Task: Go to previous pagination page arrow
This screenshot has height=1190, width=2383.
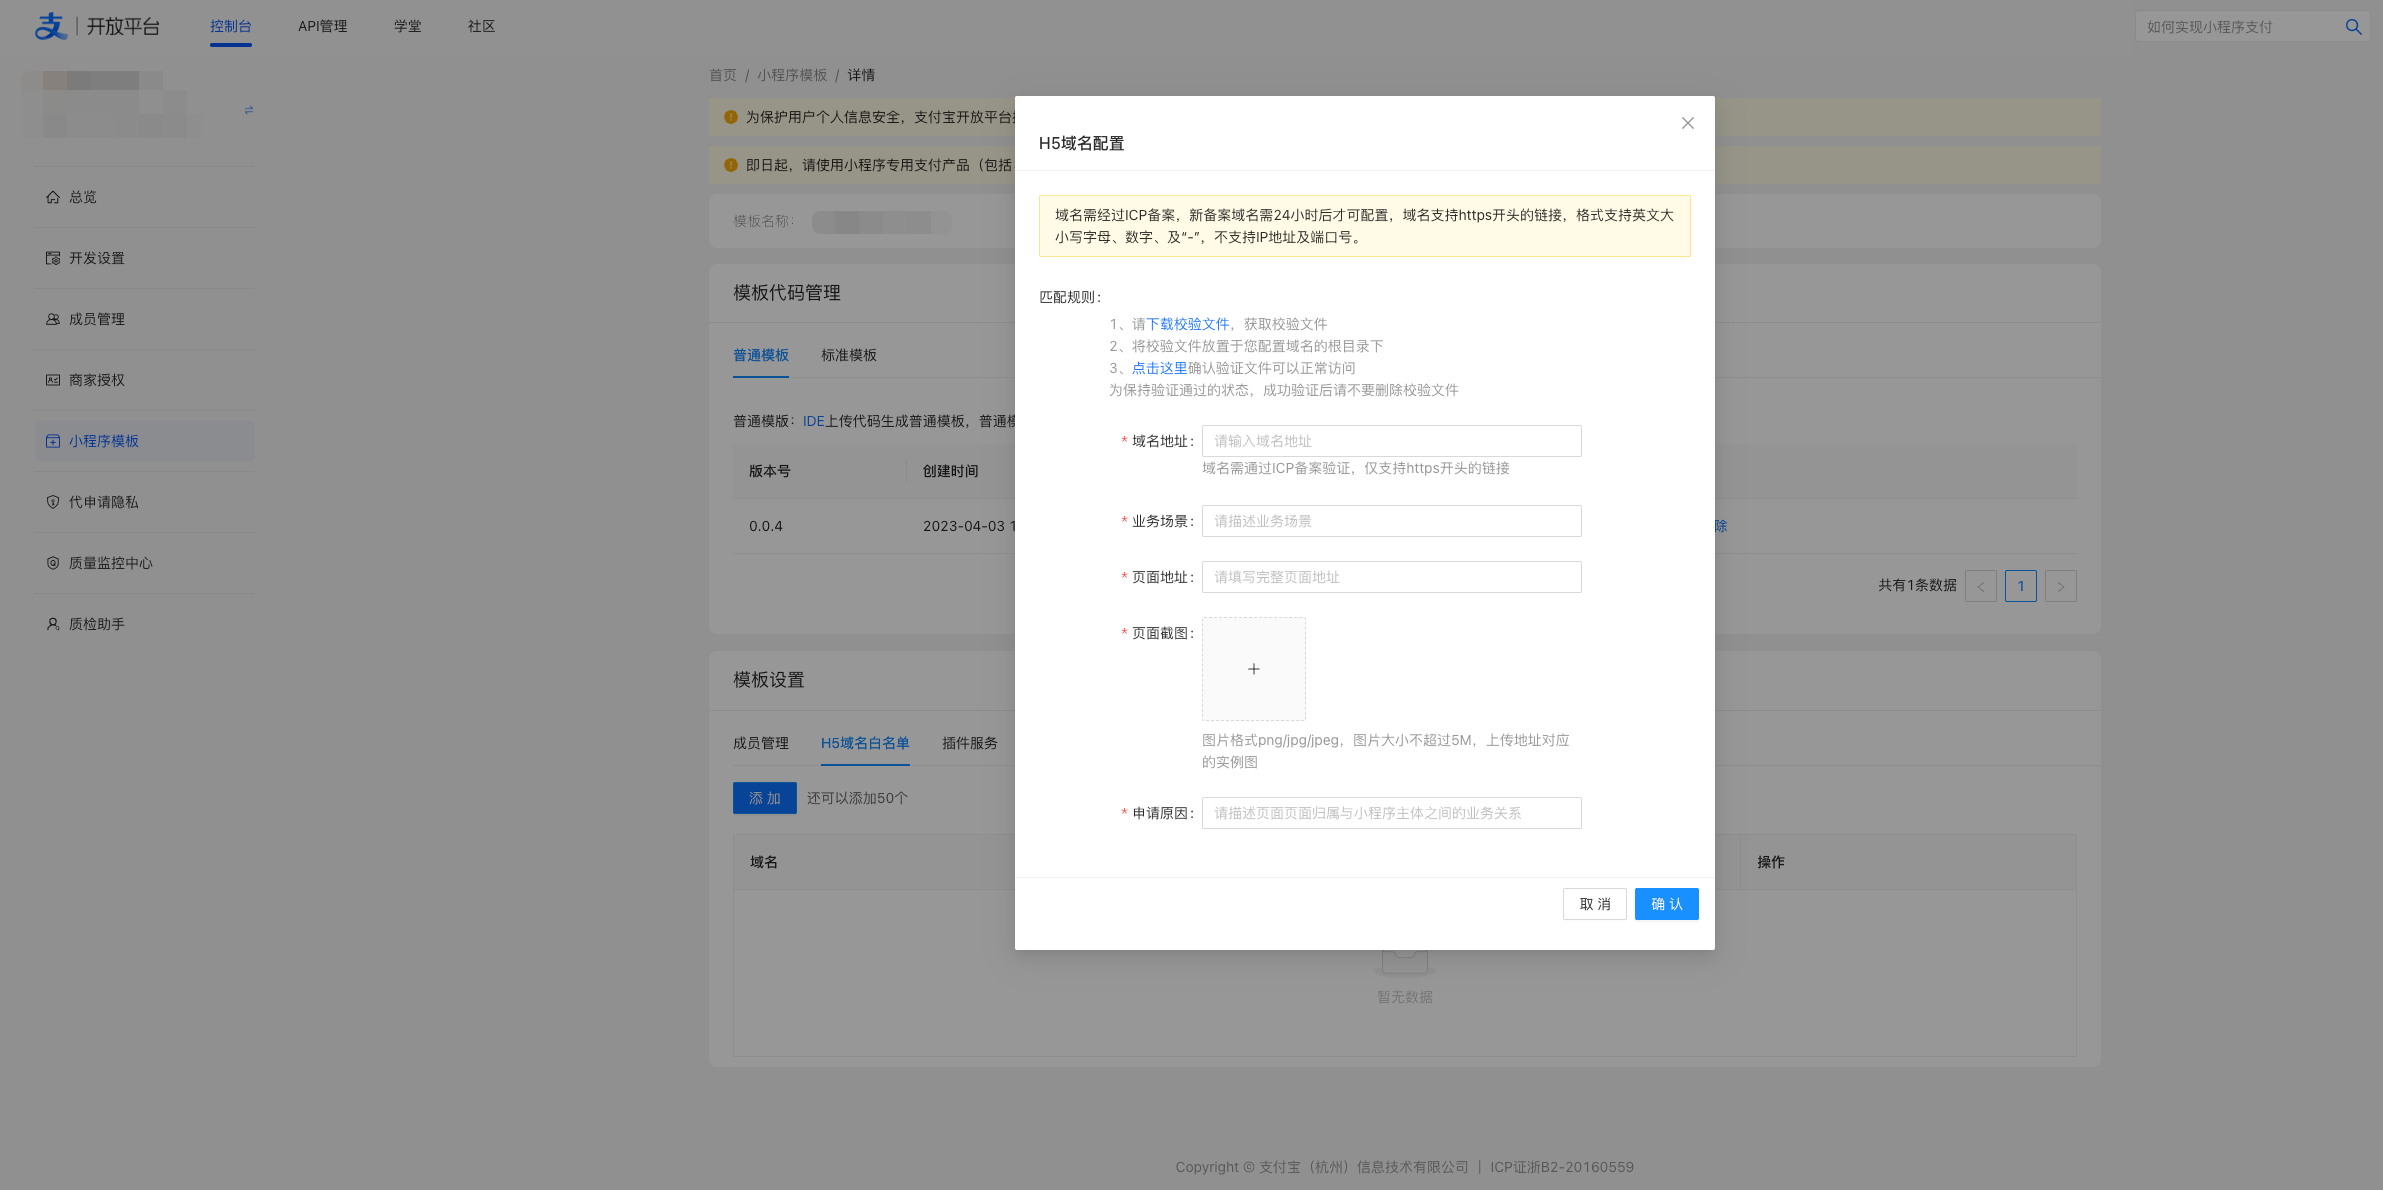Action: [x=1980, y=586]
